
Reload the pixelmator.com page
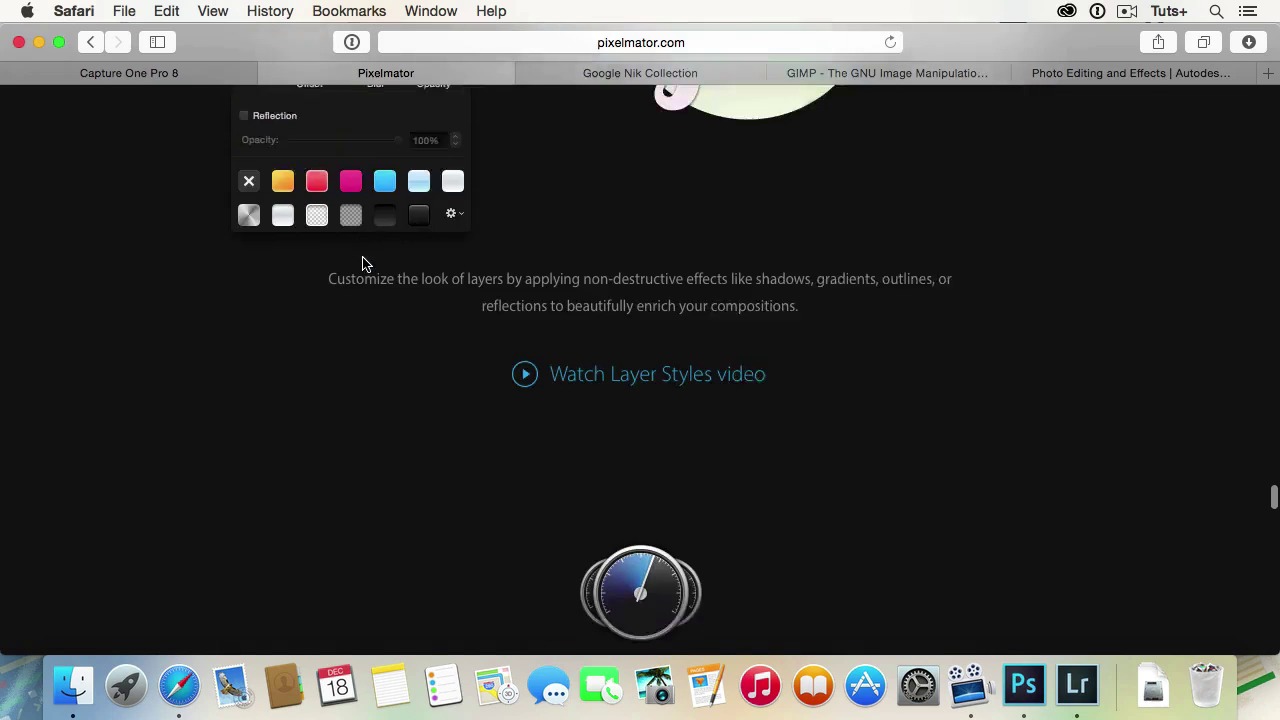click(890, 42)
